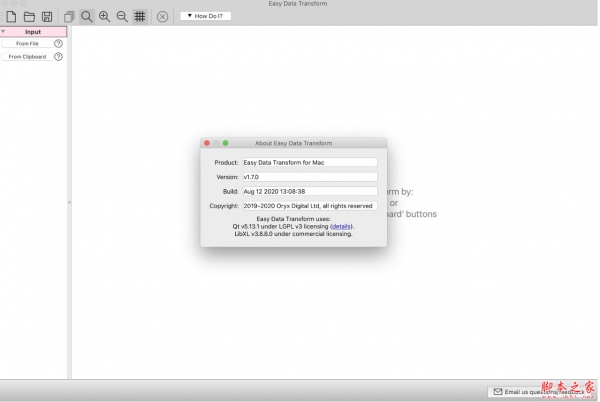The image size is (600, 402).
Task: Click Email us questions/feedback button
Action: [x=540, y=392]
